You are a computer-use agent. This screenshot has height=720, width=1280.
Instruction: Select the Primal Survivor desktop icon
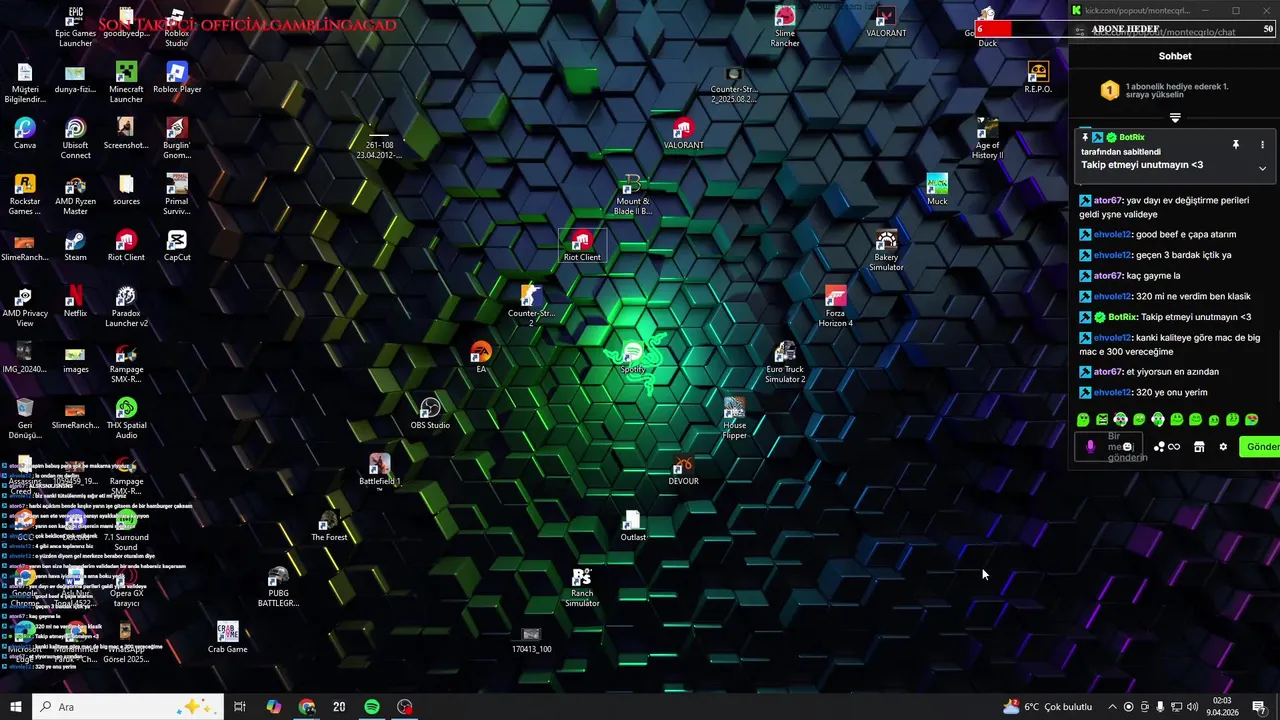(x=177, y=195)
